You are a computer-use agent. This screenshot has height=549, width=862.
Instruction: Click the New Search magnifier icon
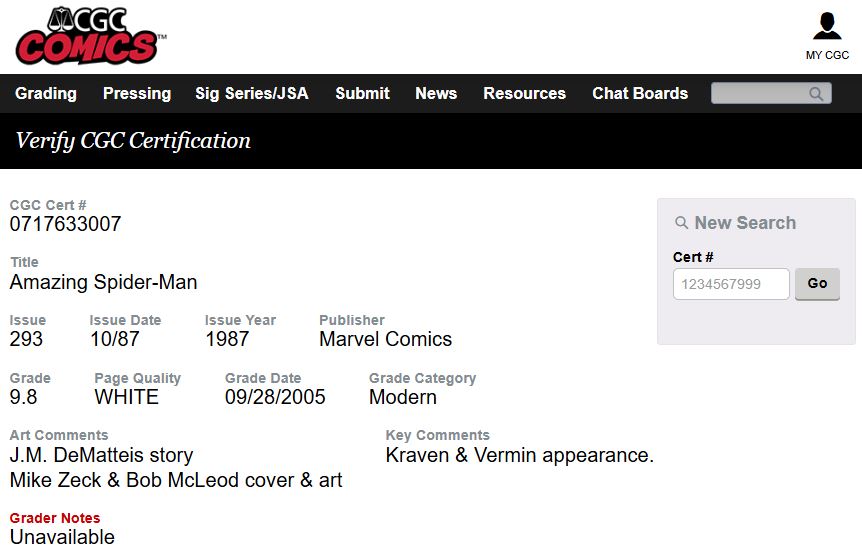[x=682, y=223]
